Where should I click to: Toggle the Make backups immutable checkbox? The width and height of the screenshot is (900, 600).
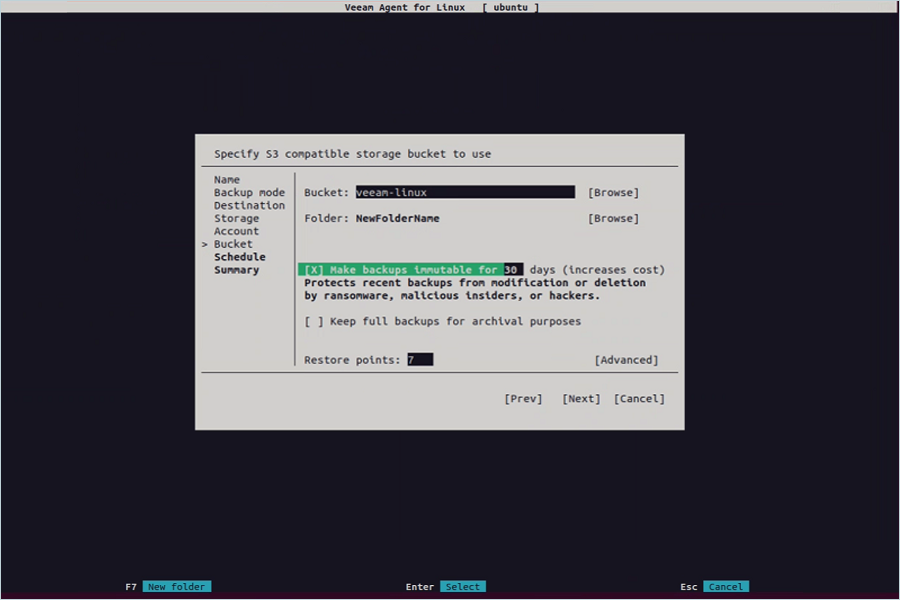[x=314, y=270]
